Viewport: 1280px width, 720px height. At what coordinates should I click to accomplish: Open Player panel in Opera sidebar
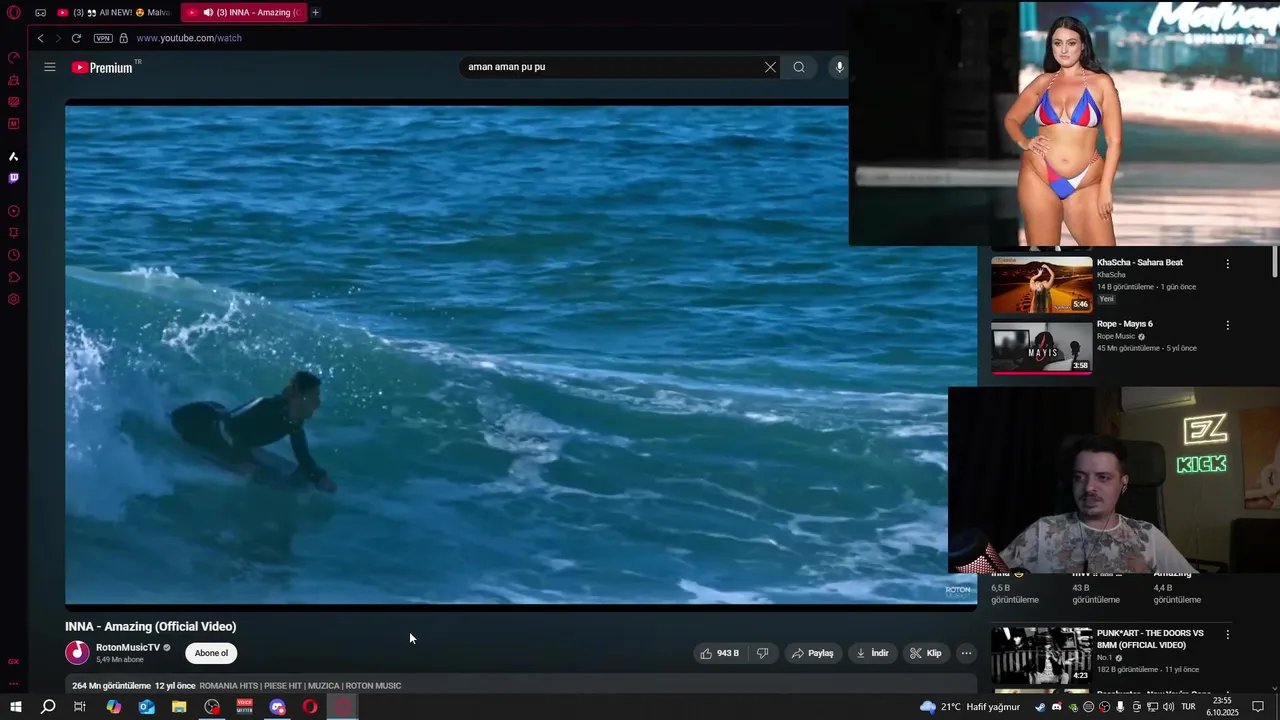point(14,211)
